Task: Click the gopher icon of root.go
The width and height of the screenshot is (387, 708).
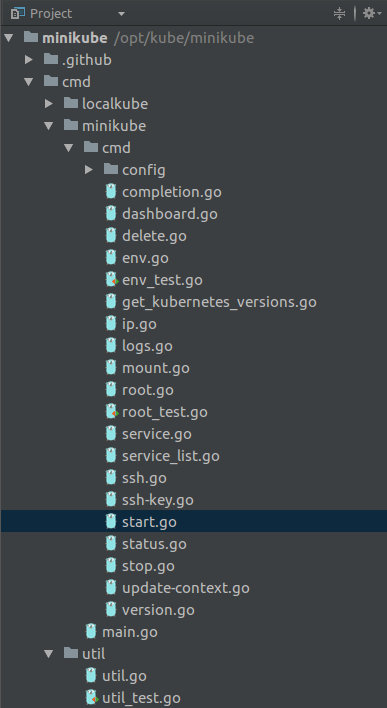Action: 111,390
